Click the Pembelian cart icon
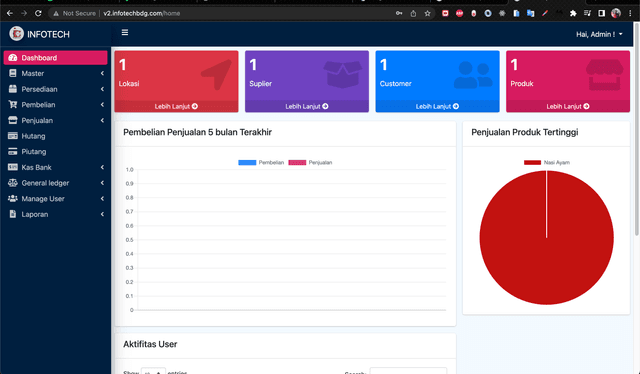The image size is (640, 374). 13,104
